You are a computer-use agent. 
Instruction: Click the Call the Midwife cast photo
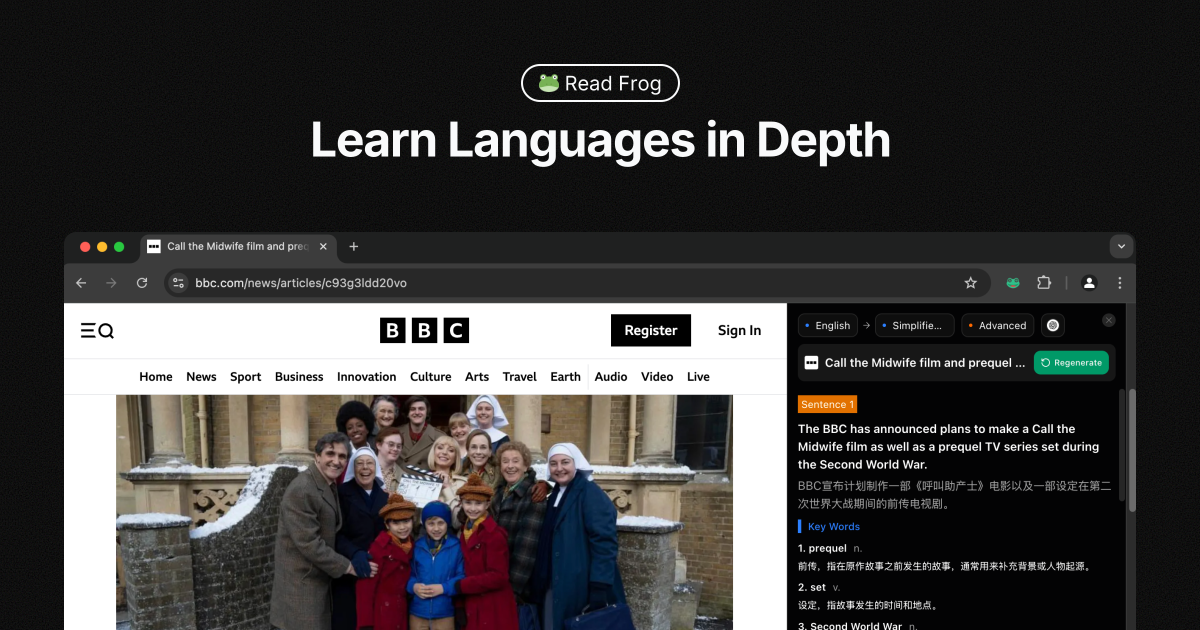coord(424,512)
